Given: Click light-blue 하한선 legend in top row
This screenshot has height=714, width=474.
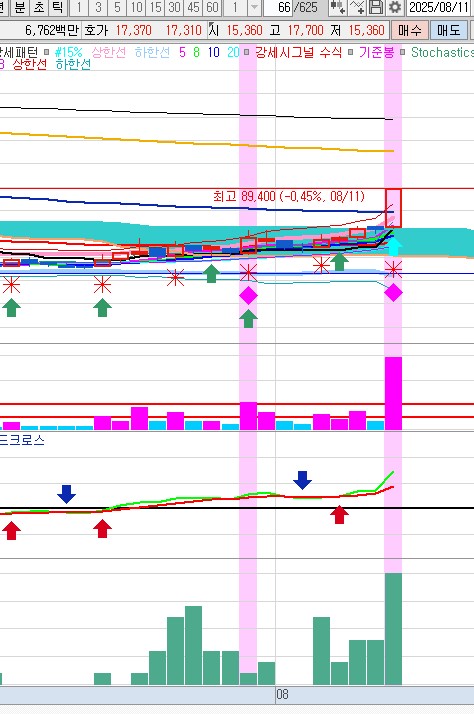Looking at the screenshot, I should point(152,52).
